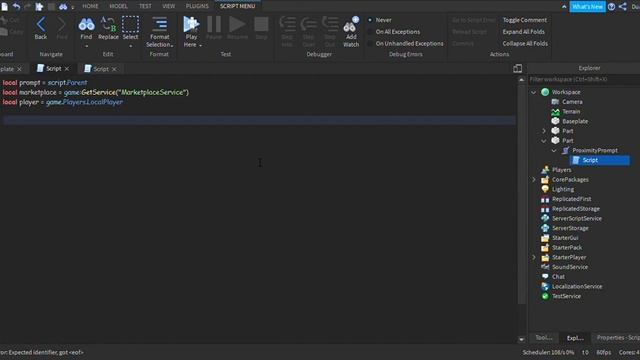Collapse the second Part node
640x360 pixels.
(544, 141)
